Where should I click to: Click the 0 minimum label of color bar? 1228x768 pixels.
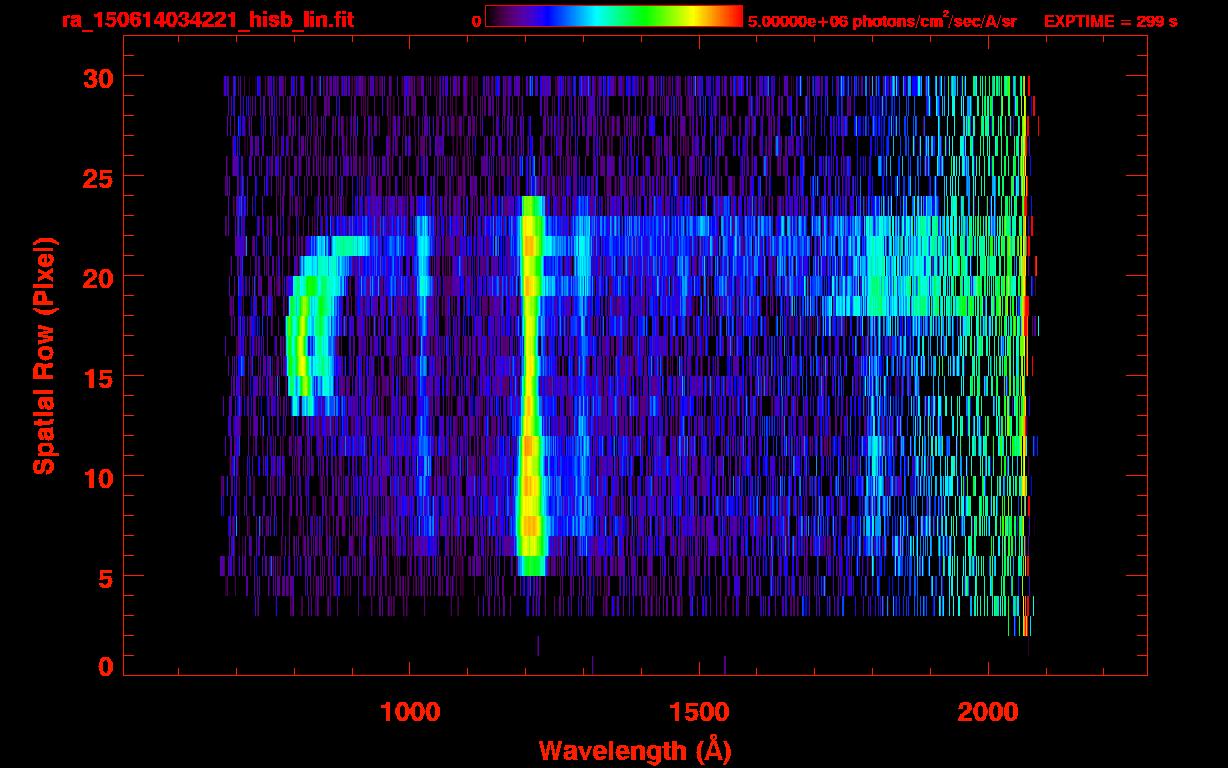point(476,21)
